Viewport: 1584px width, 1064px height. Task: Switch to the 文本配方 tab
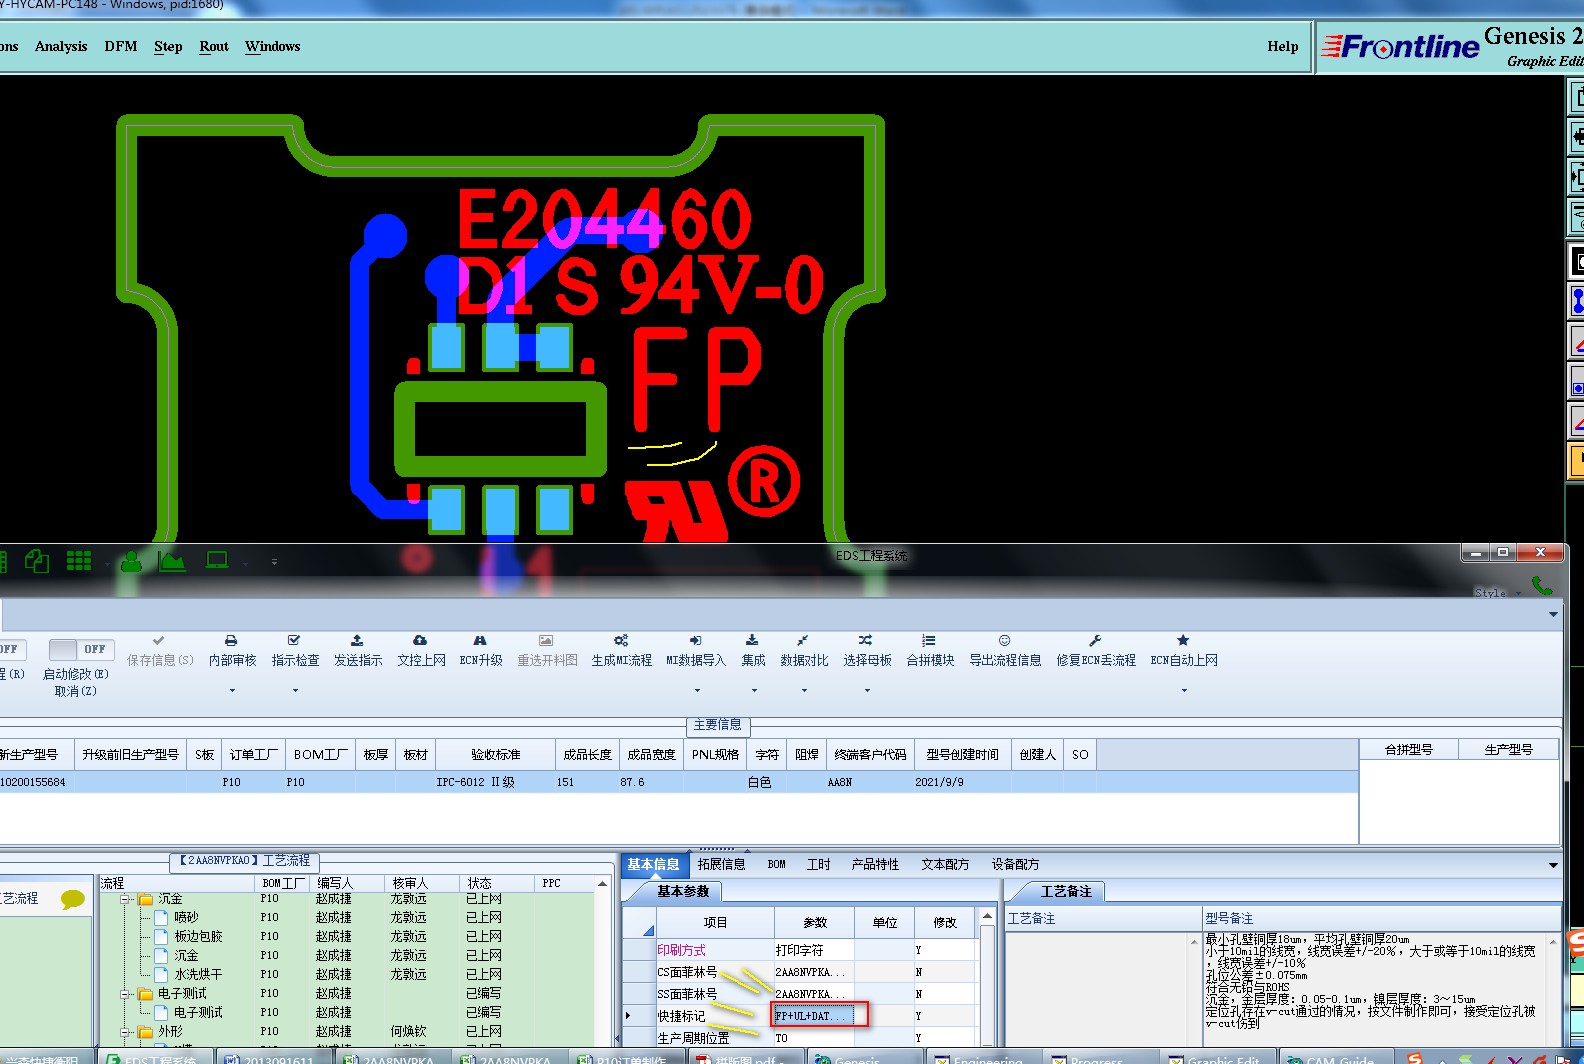[945, 864]
